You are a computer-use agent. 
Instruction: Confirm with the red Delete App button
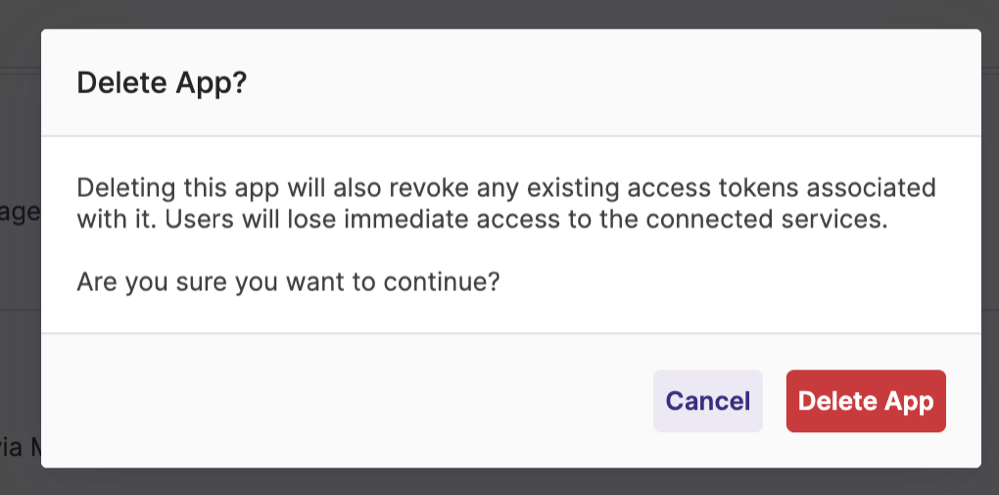(865, 401)
